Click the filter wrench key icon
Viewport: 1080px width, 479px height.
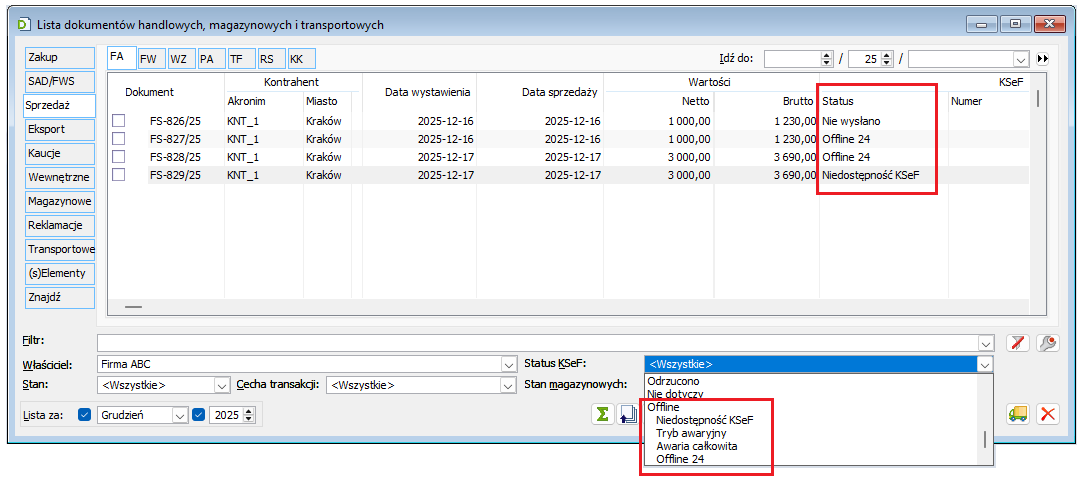tap(1047, 343)
